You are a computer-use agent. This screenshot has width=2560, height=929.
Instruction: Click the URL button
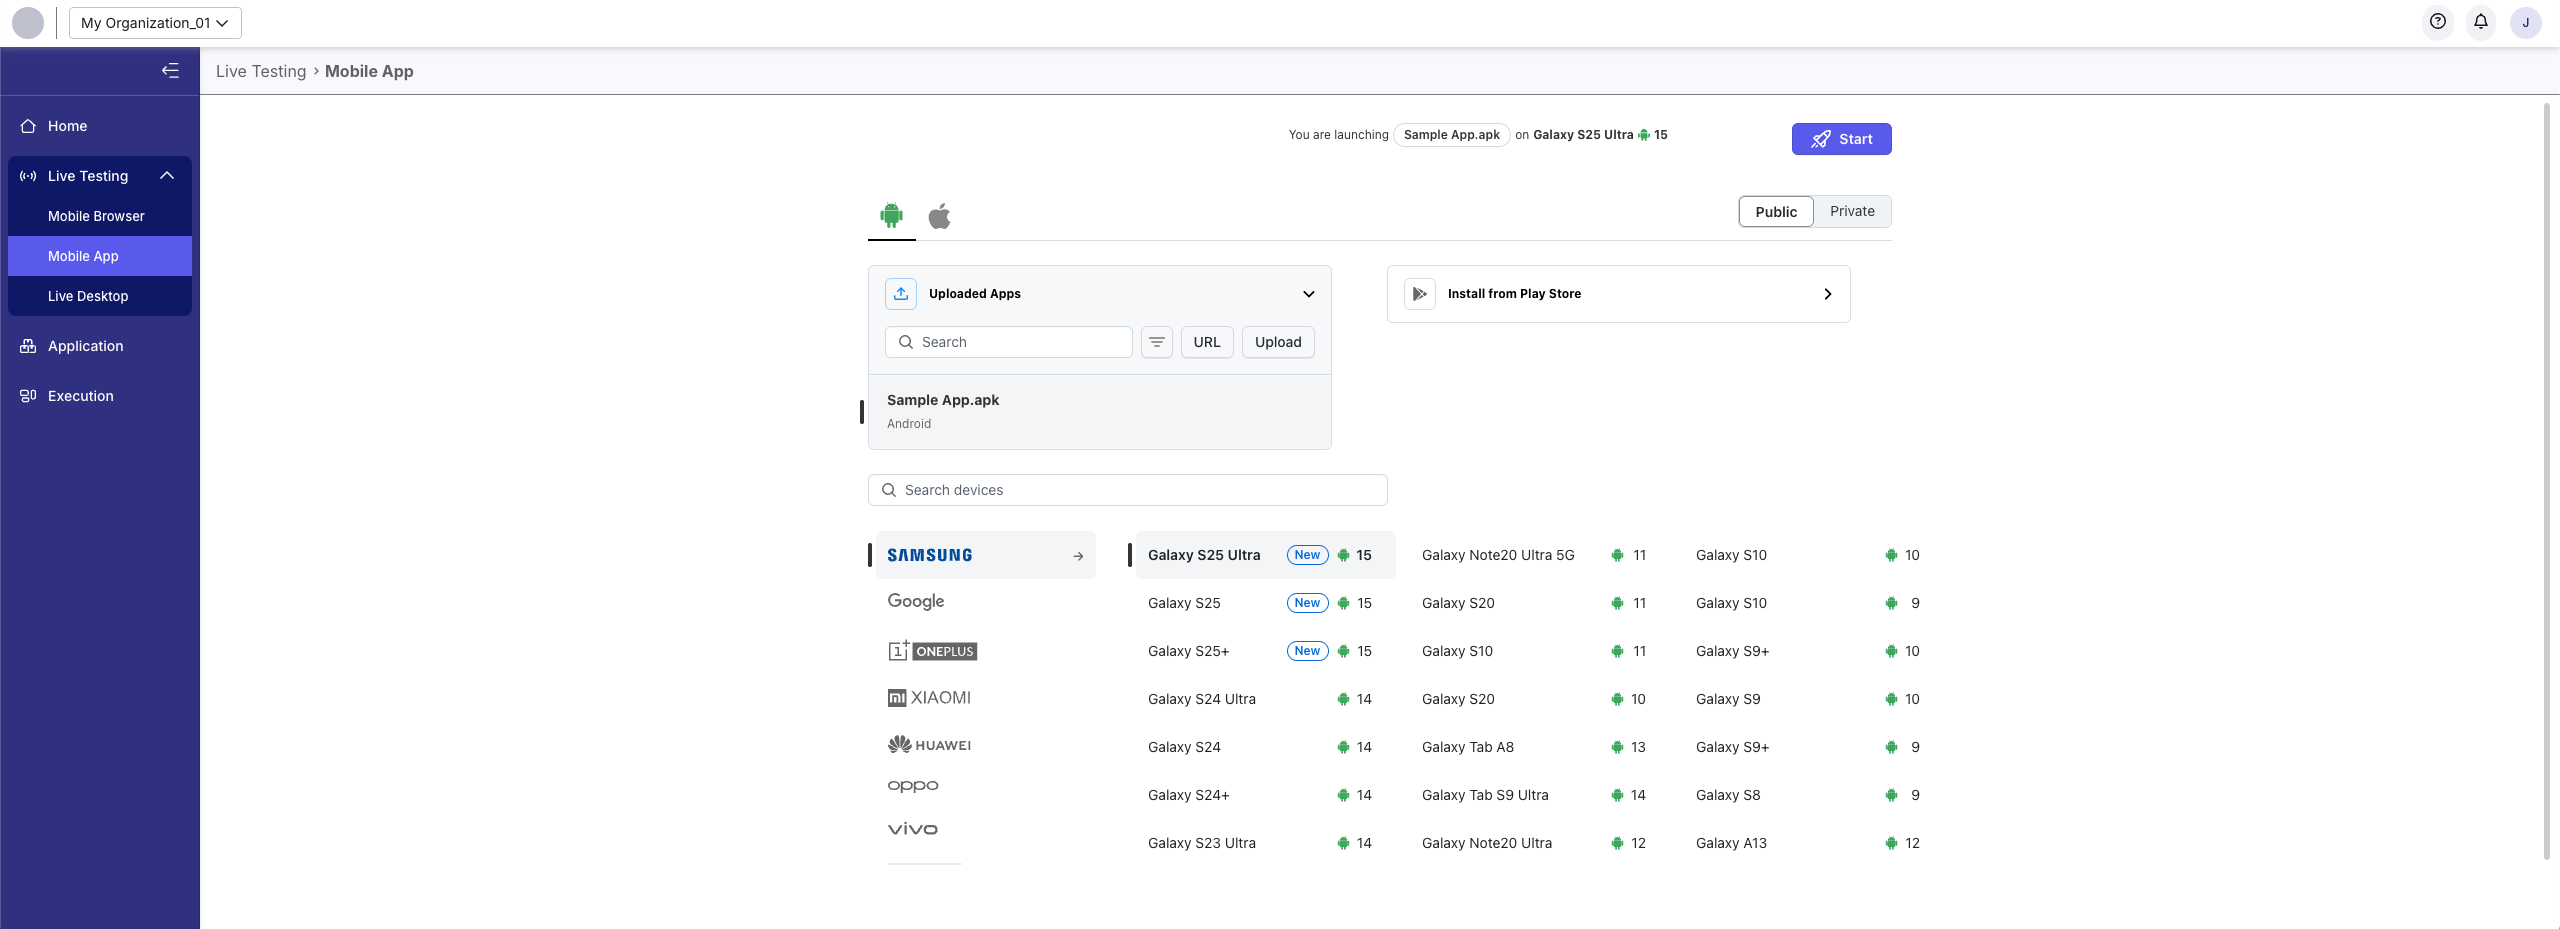click(x=1206, y=342)
